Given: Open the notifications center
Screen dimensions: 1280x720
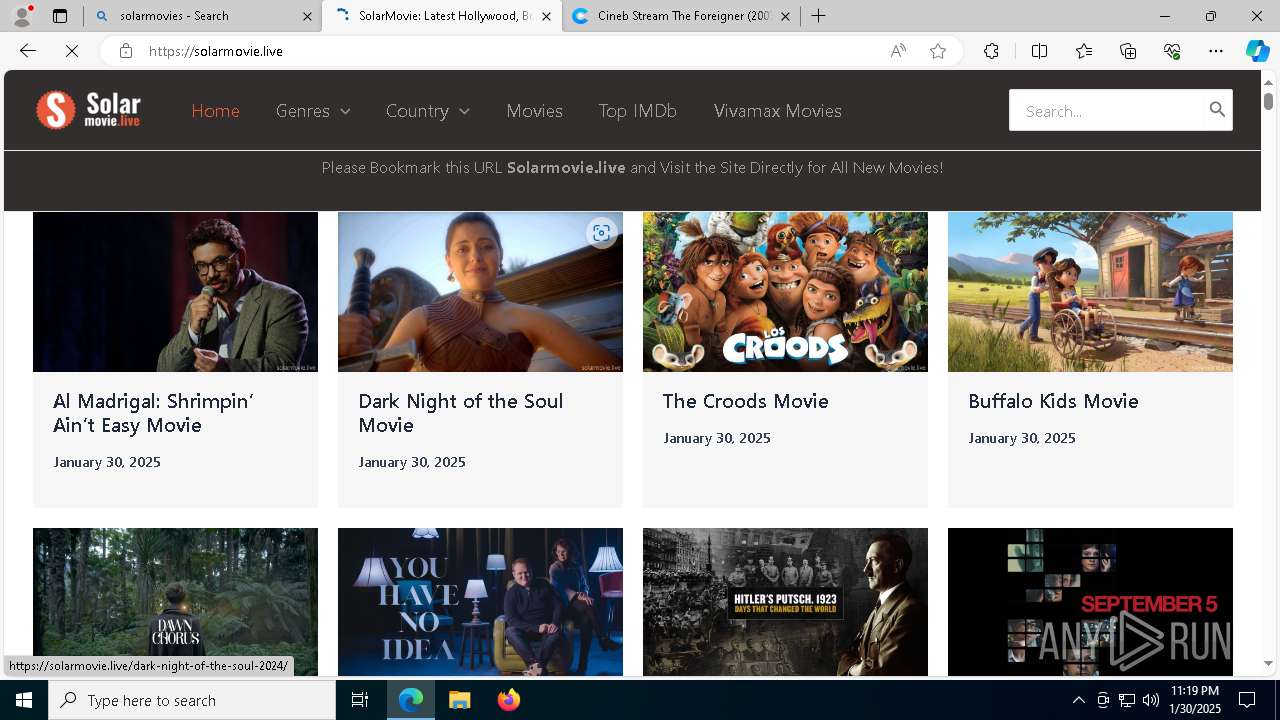Looking at the screenshot, I should pyautogui.click(x=1247, y=700).
